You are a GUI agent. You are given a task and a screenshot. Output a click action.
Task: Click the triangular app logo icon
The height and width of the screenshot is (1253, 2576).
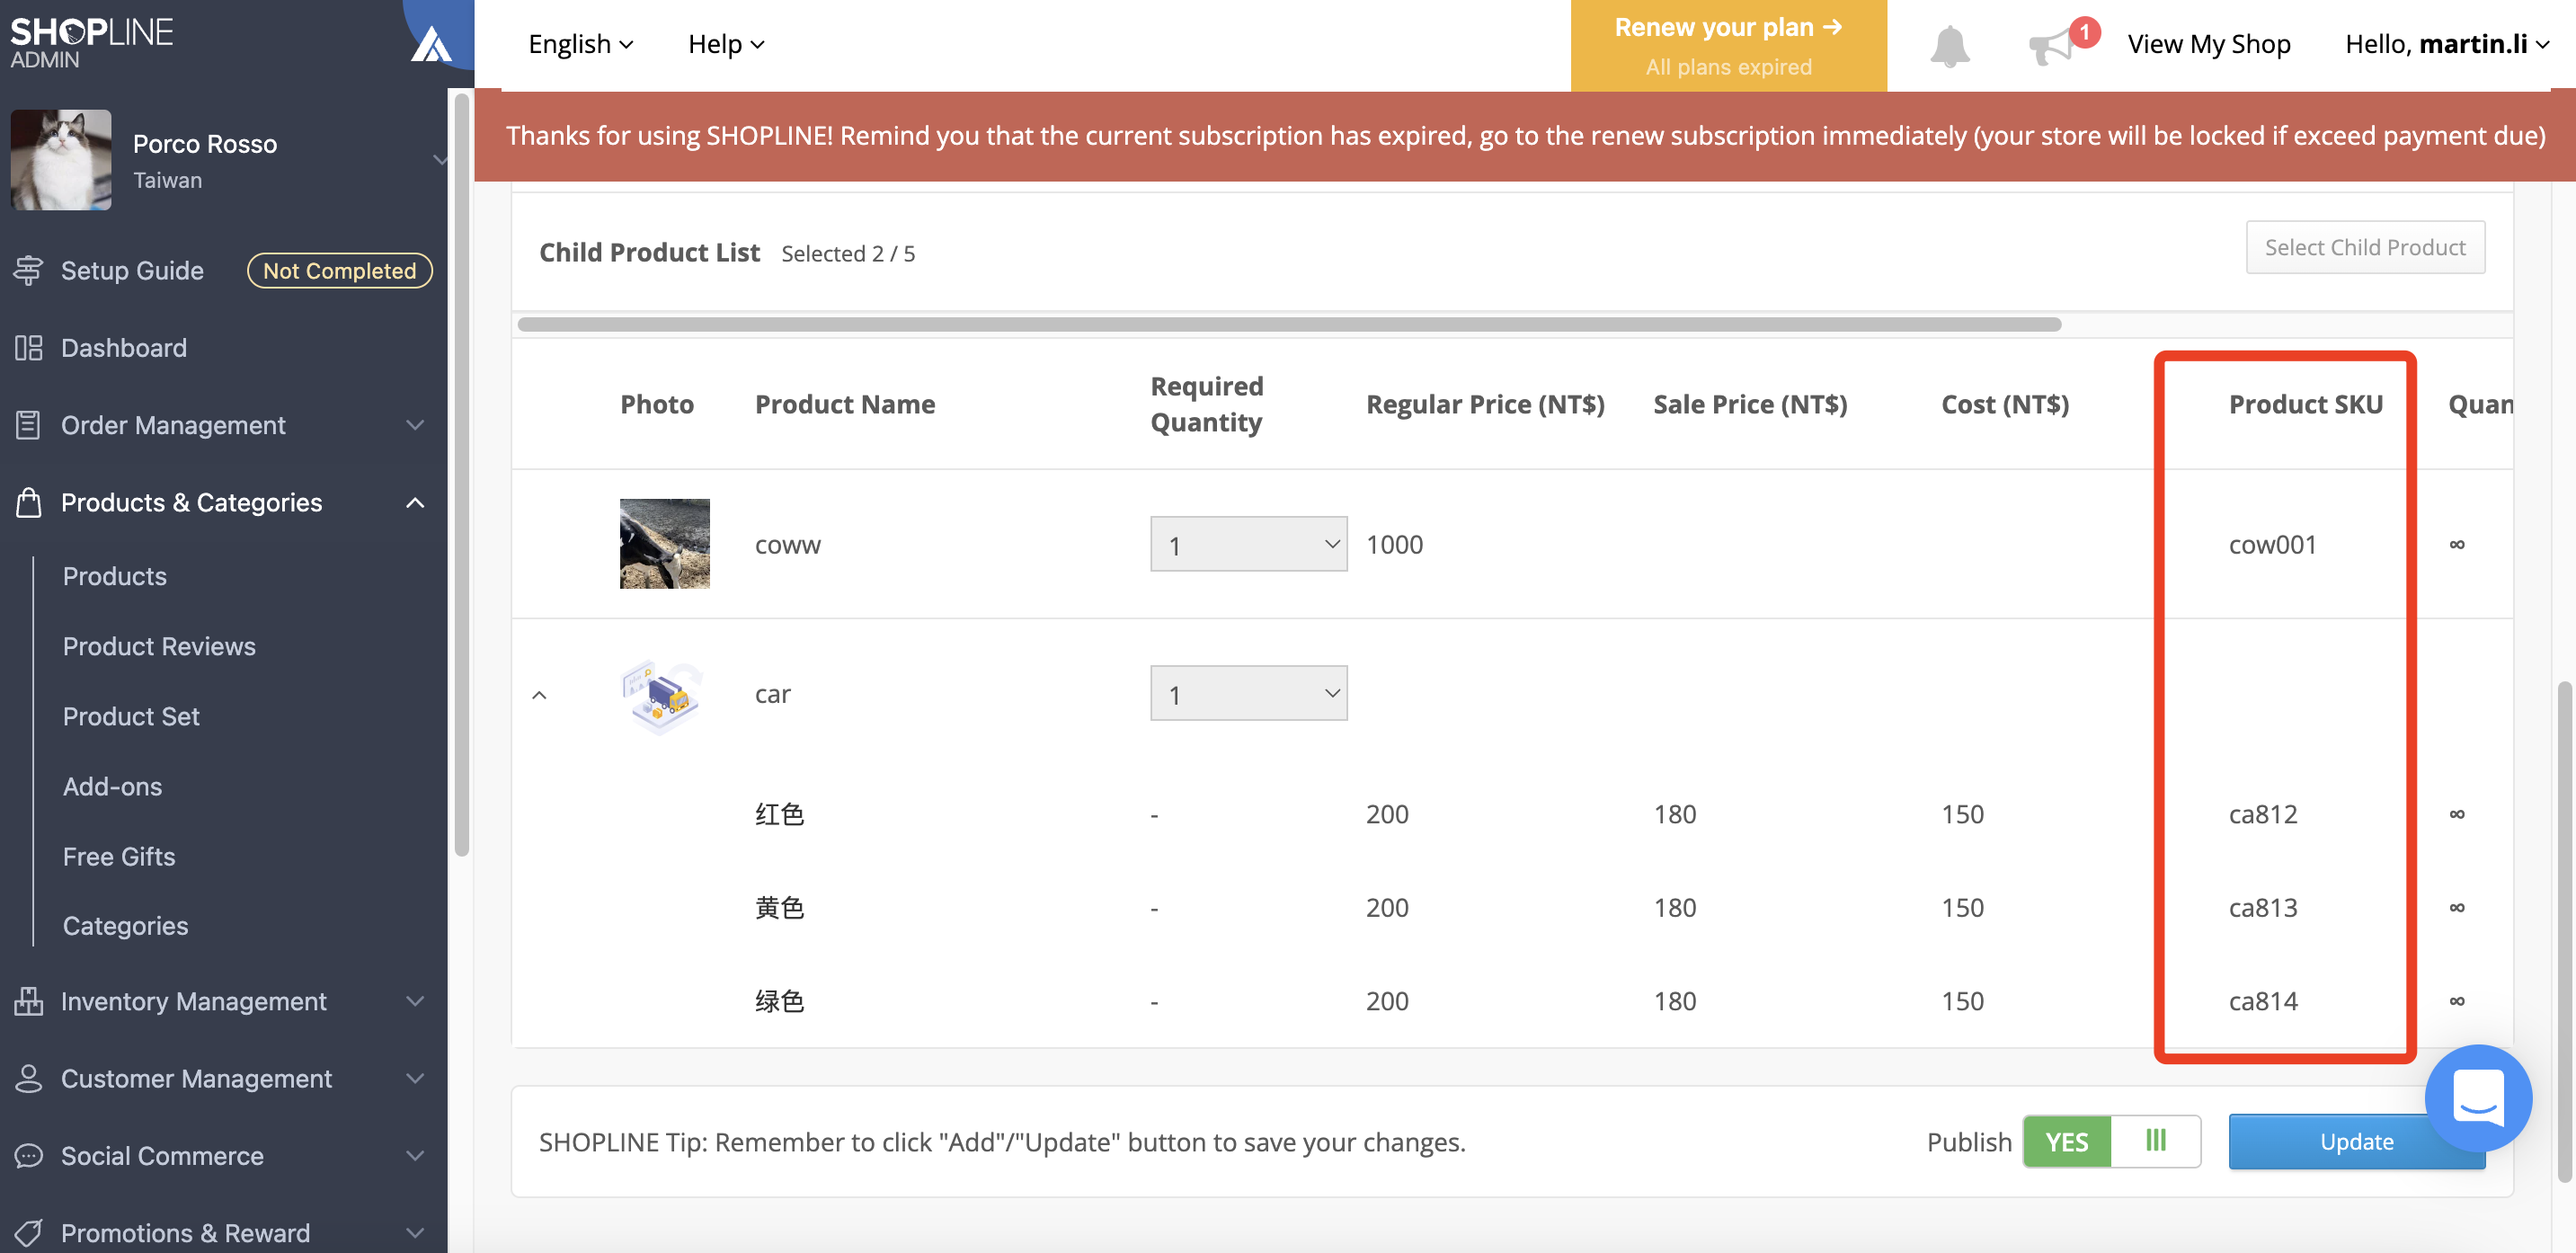coord(431,43)
